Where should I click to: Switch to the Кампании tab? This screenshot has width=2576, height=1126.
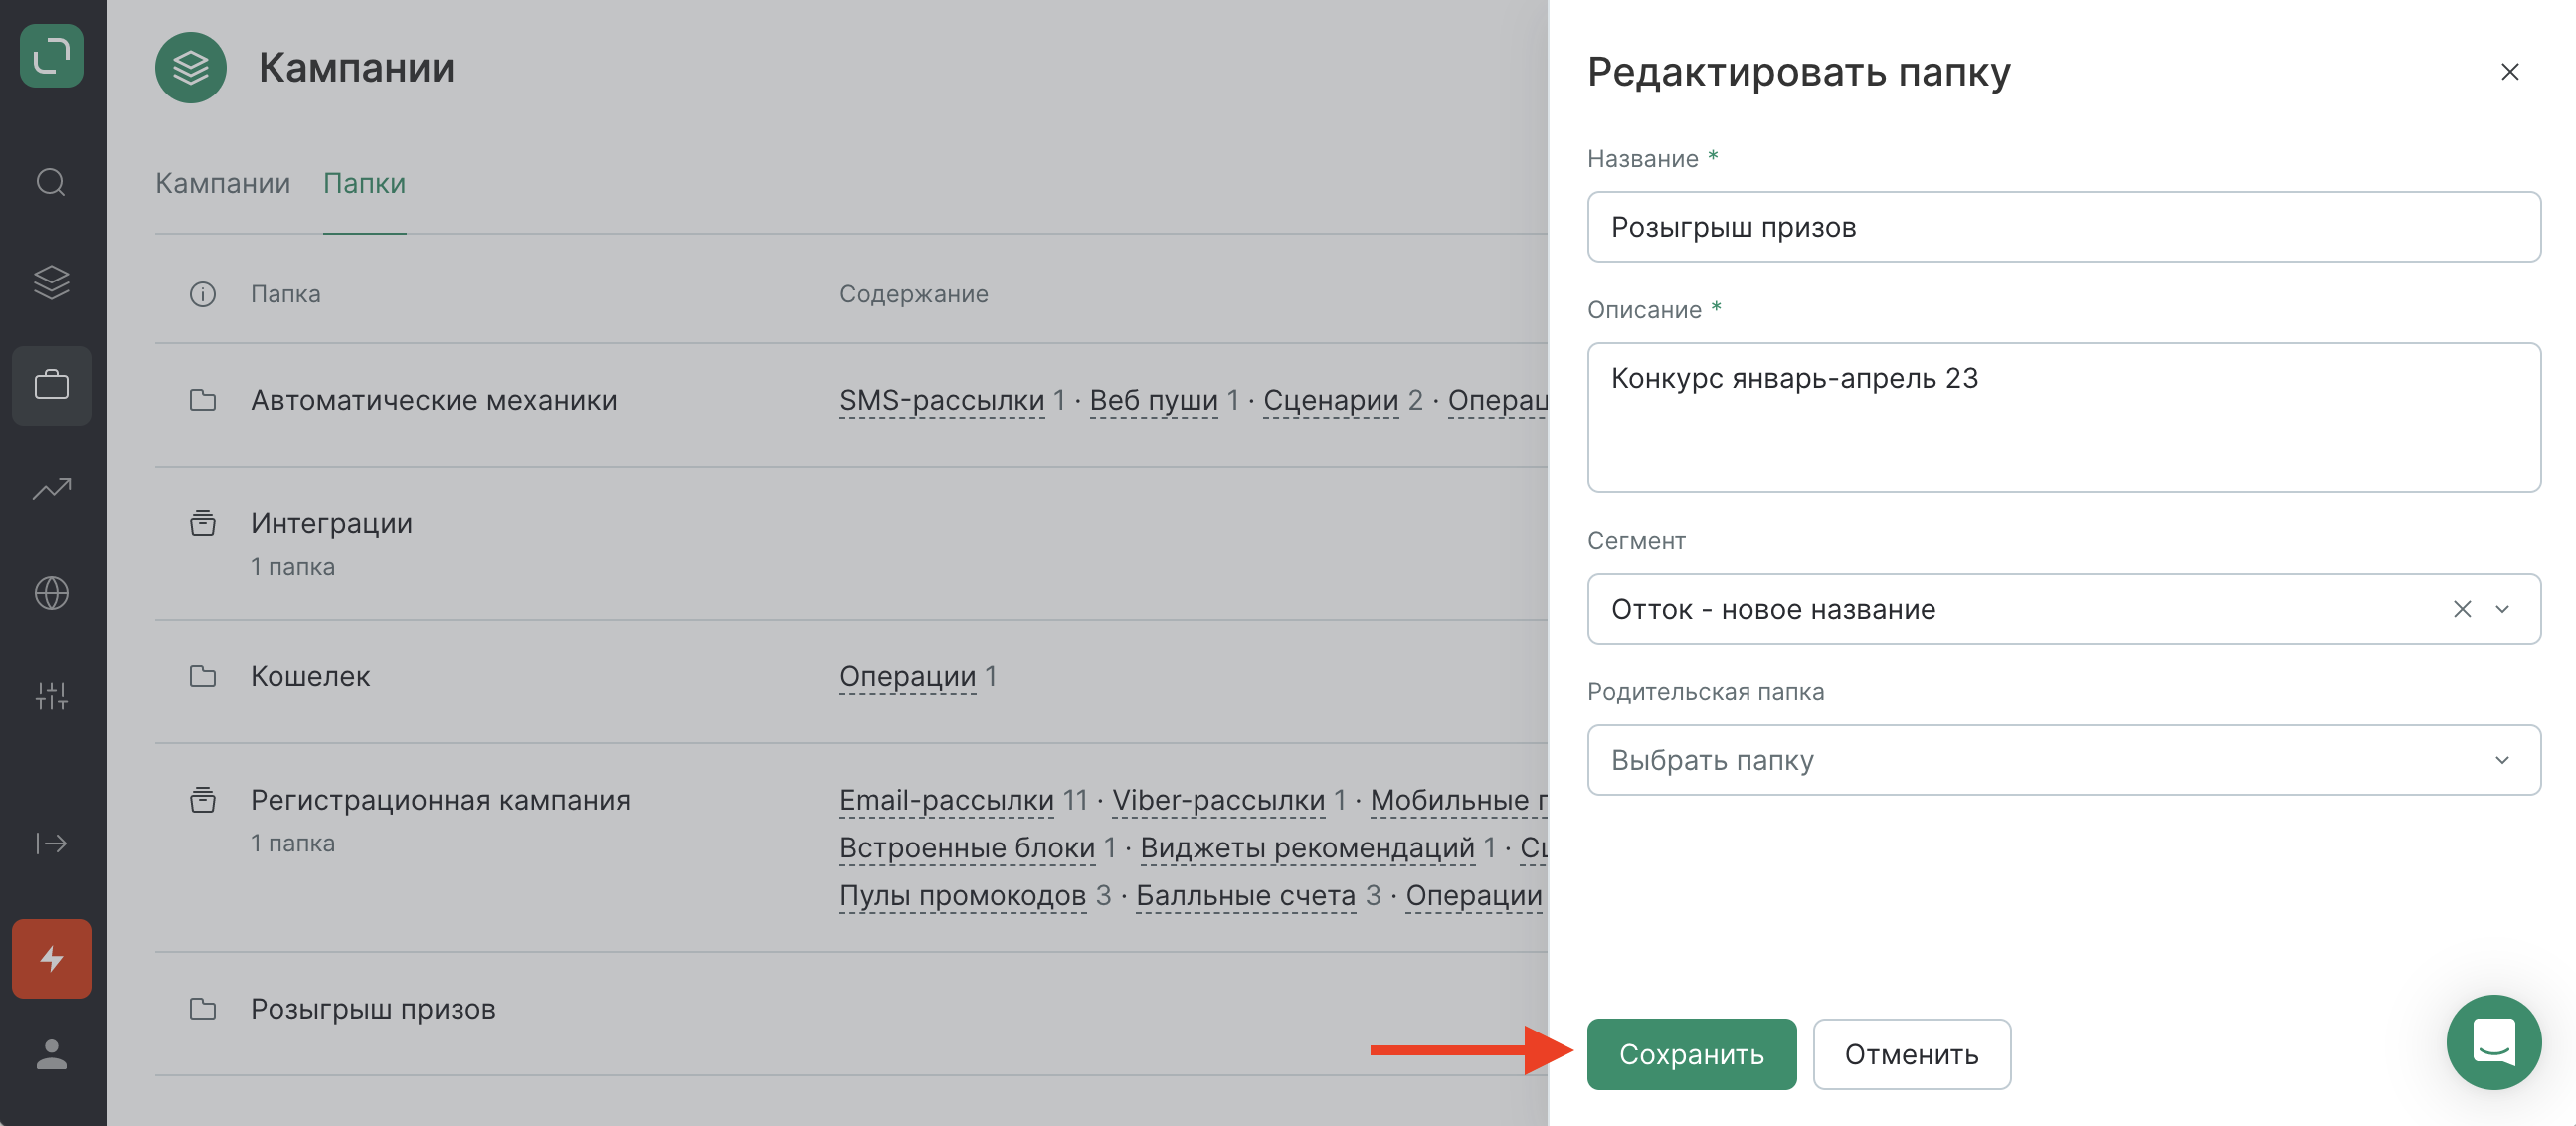pyautogui.click(x=223, y=183)
